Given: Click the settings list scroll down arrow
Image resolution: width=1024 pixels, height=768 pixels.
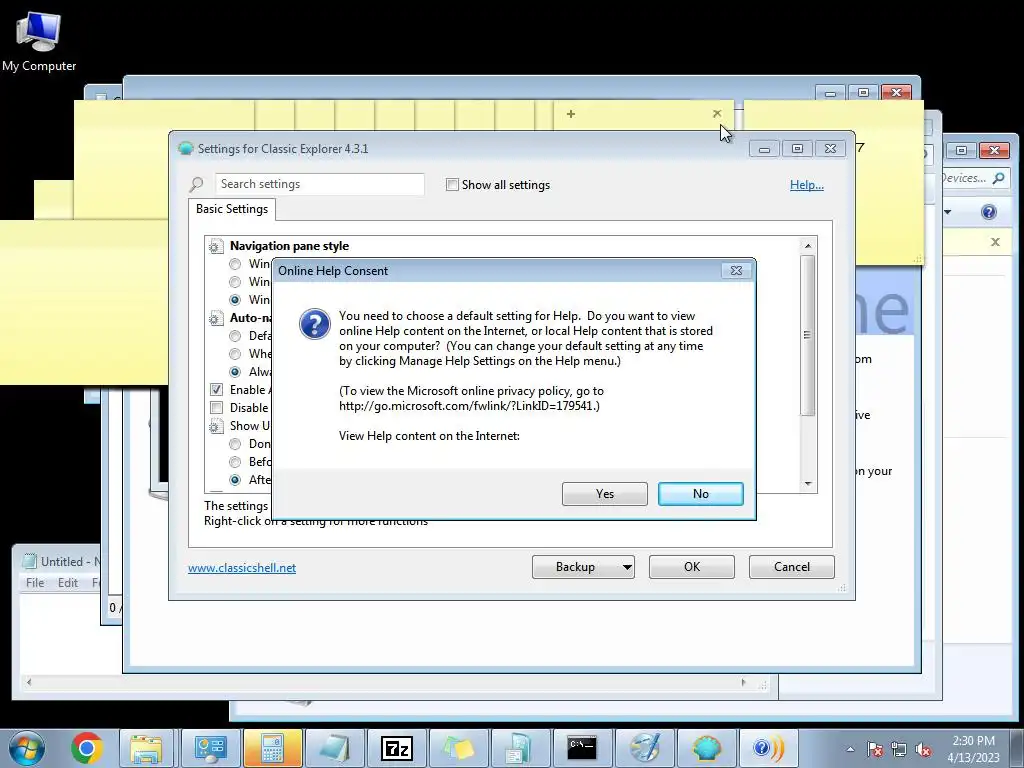Looking at the screenshot, I should (x=808, y=484).
